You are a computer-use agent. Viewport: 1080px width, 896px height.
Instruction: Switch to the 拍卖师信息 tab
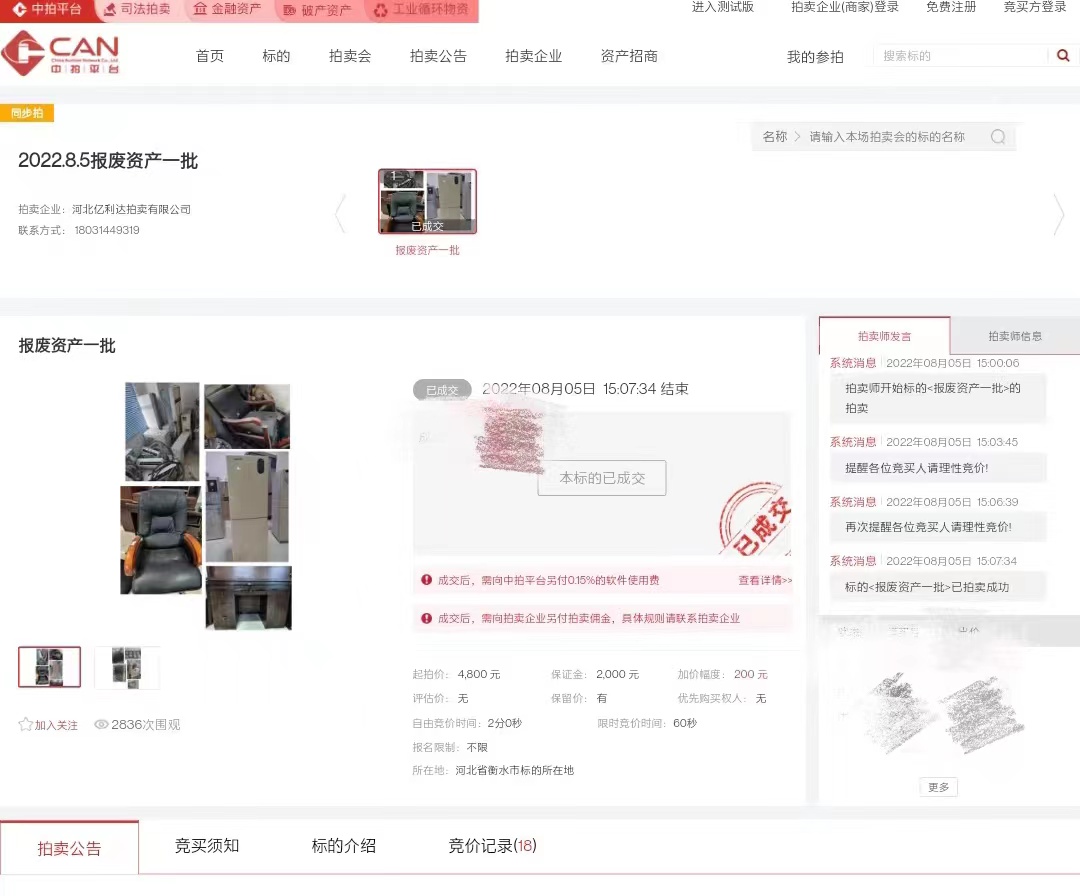1014,336
